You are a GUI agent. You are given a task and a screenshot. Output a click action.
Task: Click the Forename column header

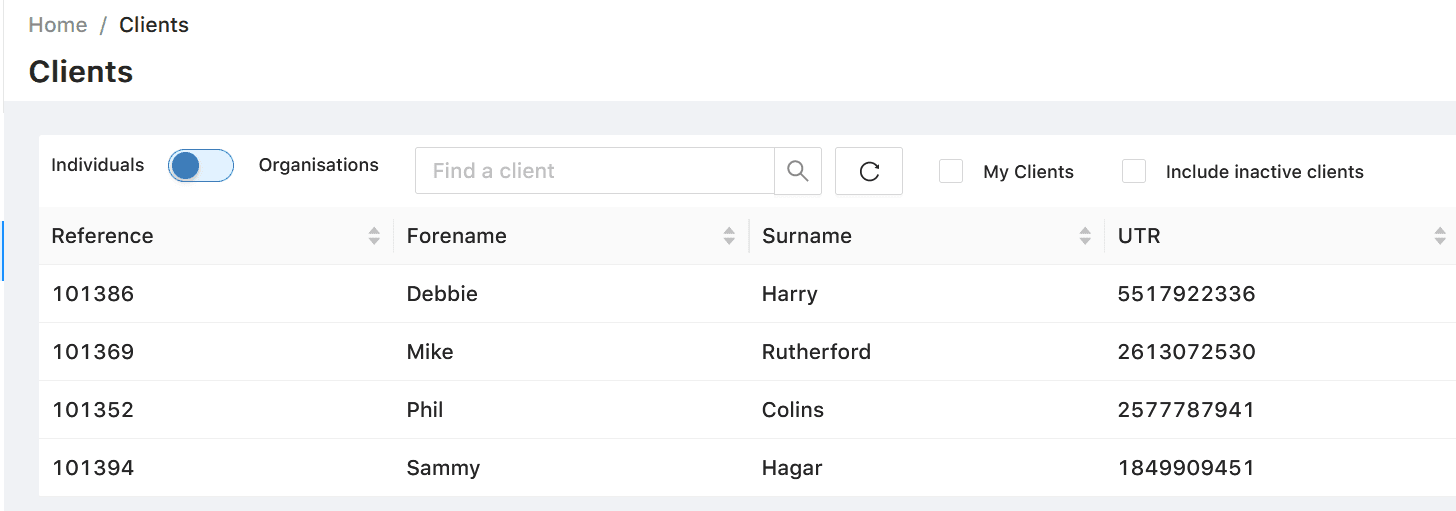pos(571,236)
